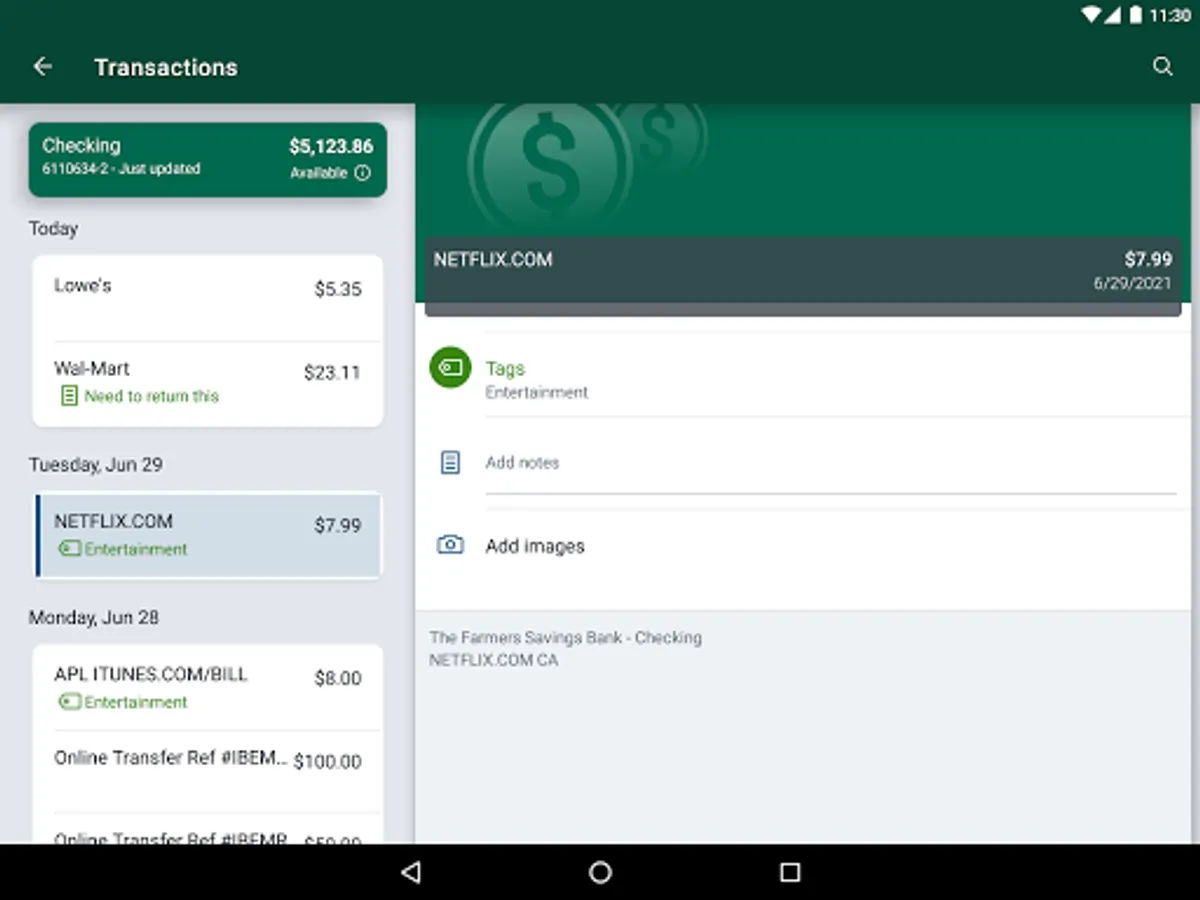Tap the Wi-Fi status icon
The width and height of the screenshot is (1200, 900).
[x=1092, y=15]
